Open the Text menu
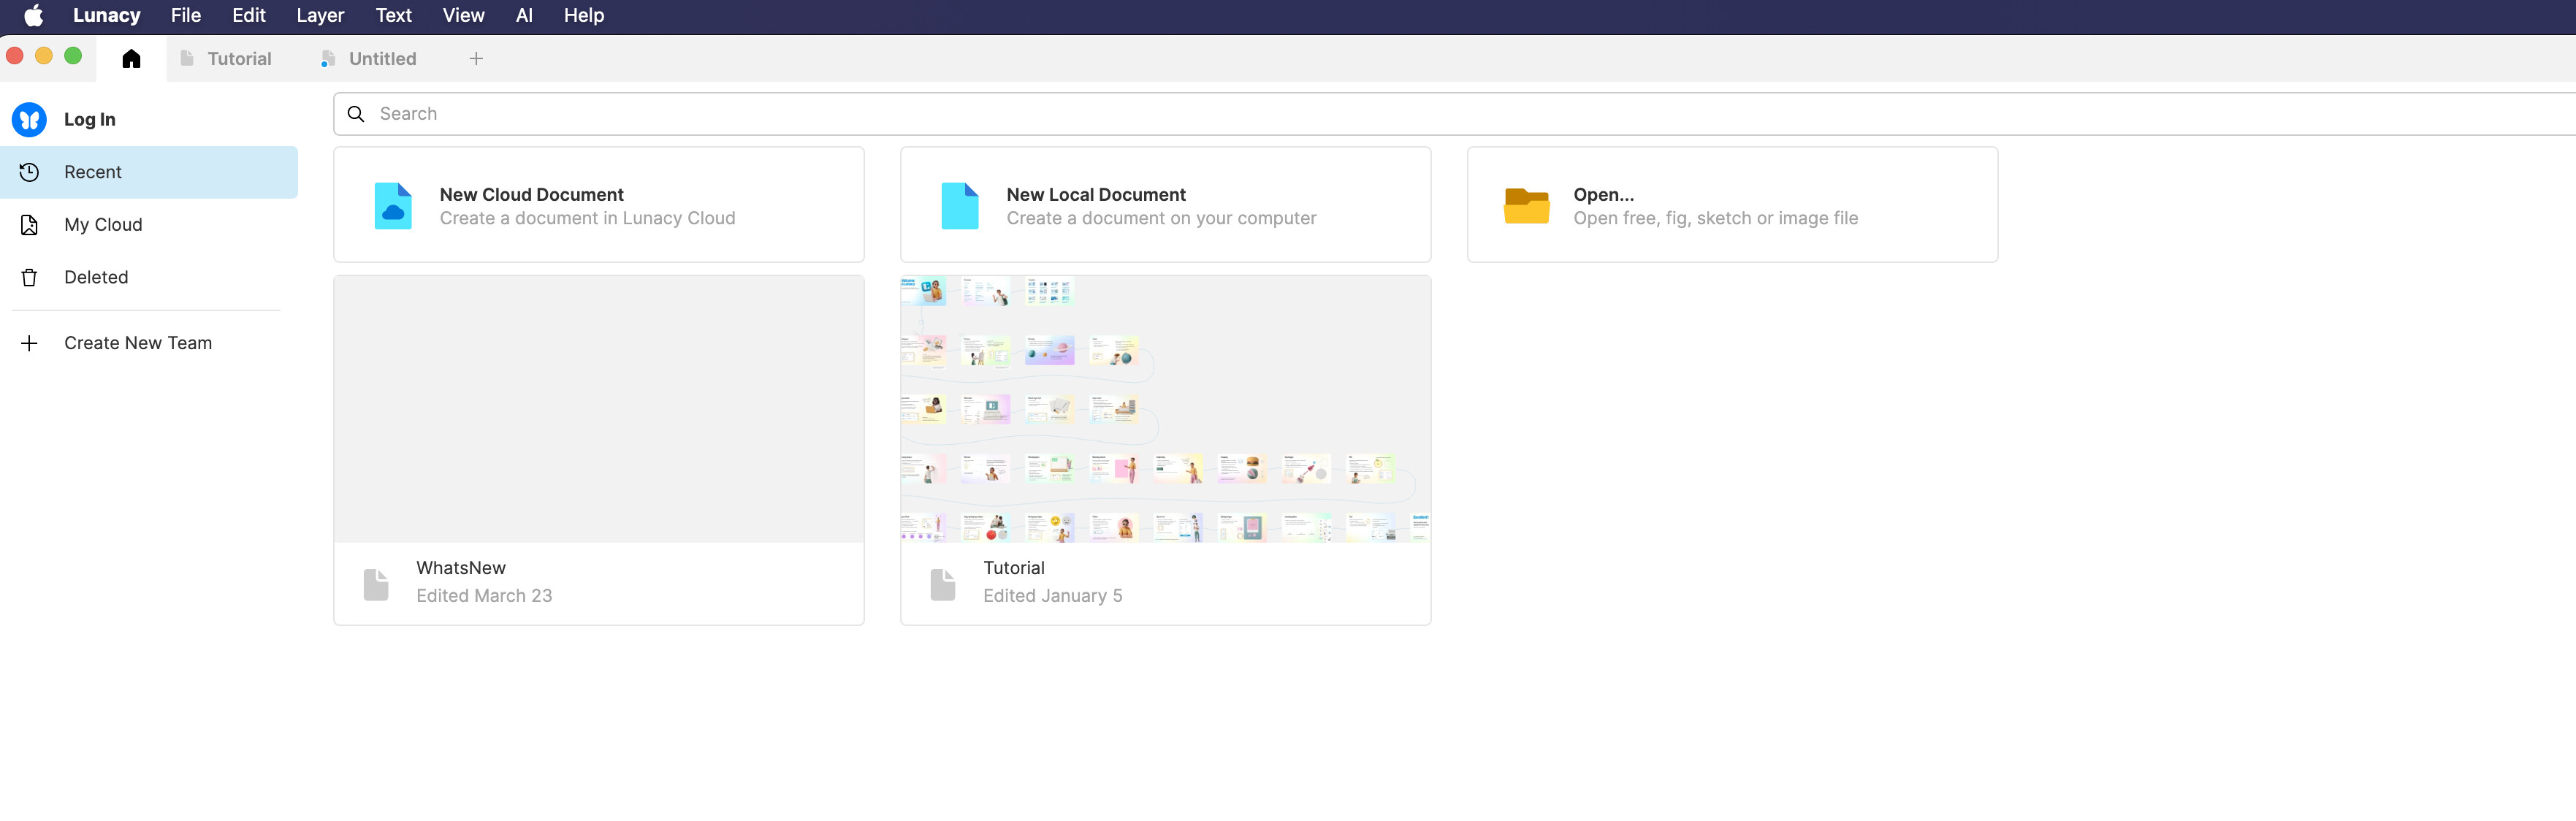The image size is (2576, 821). tap(393, 15)
